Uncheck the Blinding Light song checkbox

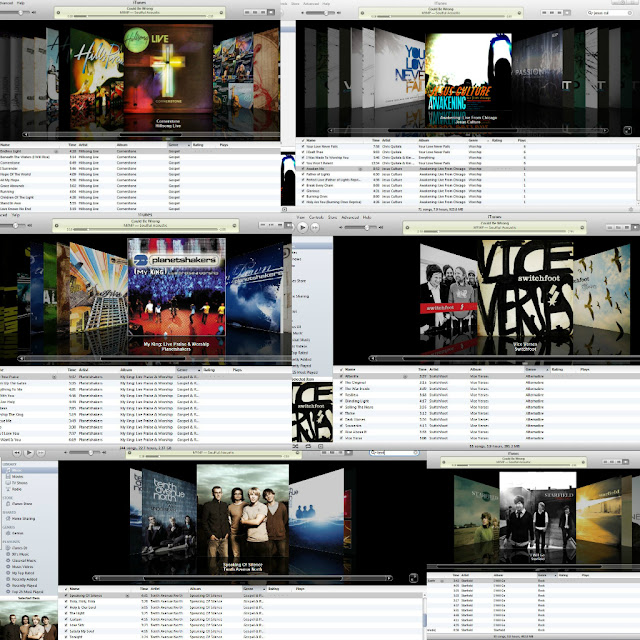[x=341, y=401]
